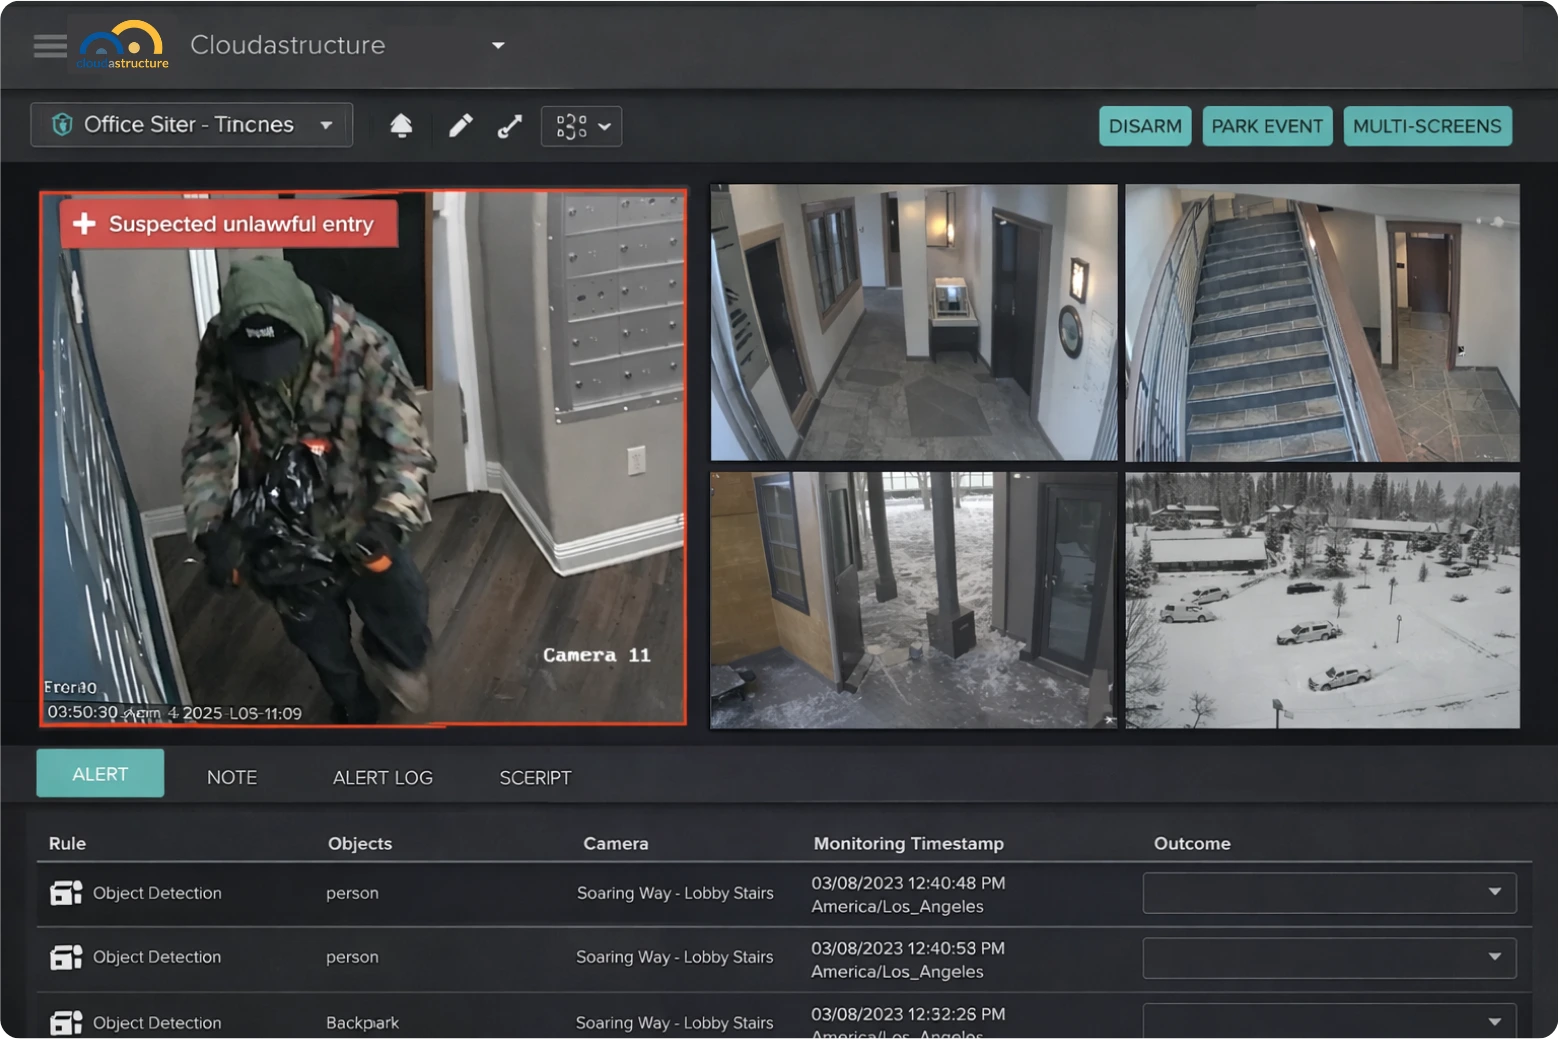This screenshot has width=1559, height=1039.
Task: Click the DISARM button
Action: point(1145,126)
